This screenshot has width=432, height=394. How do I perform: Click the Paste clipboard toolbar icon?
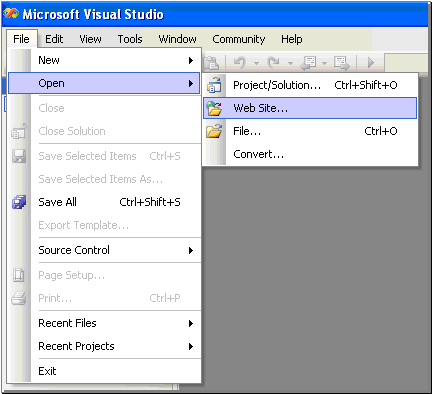(x=211, y=62)
